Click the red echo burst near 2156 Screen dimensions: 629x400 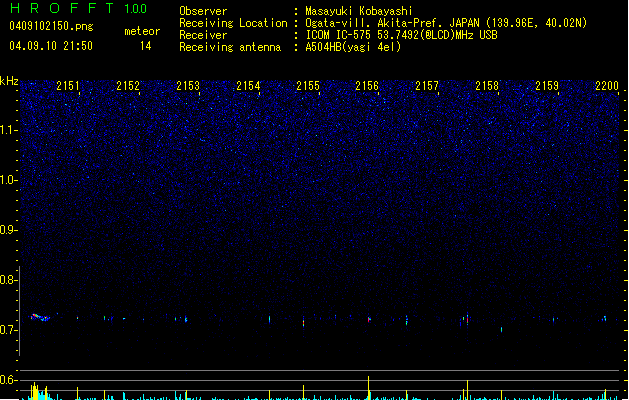pyautogui.click(x=369, y=319)
